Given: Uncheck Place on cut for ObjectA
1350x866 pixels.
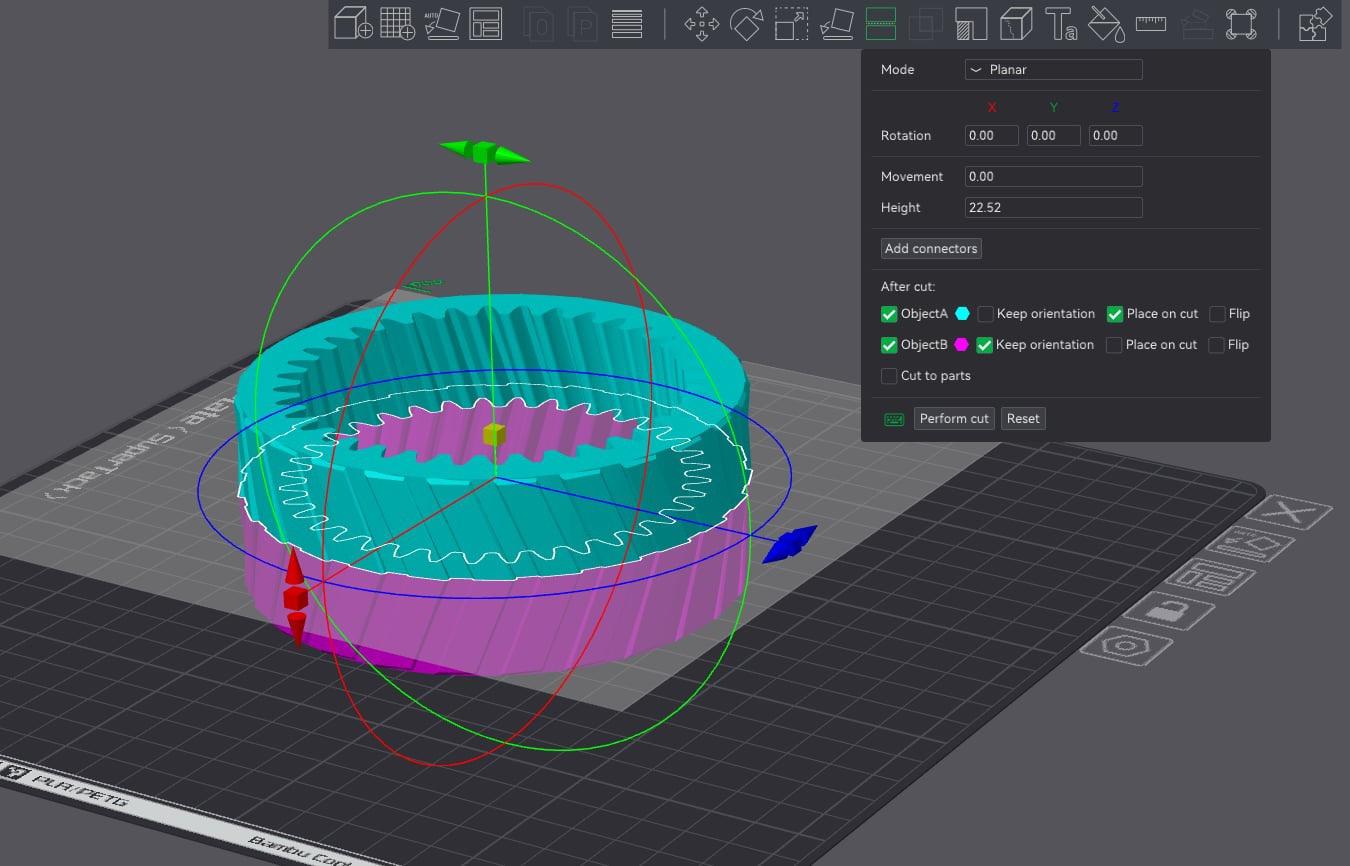Looking at the screenshot, I should pos(1115,314).
